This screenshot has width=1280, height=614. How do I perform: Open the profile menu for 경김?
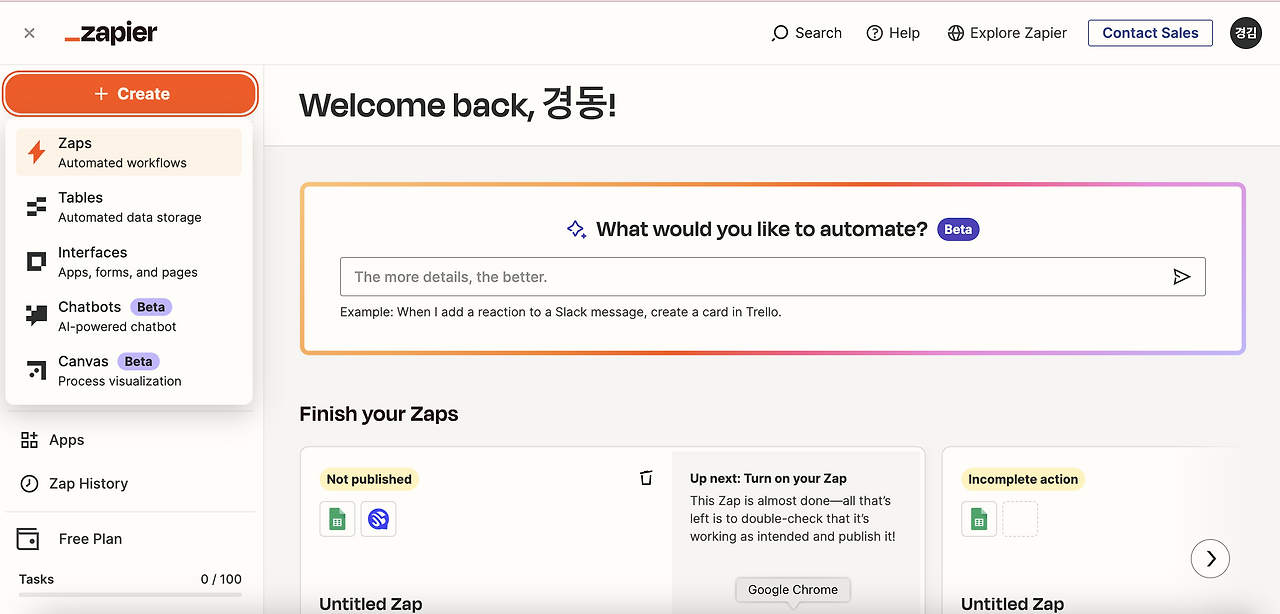[x=1245, y=32]
